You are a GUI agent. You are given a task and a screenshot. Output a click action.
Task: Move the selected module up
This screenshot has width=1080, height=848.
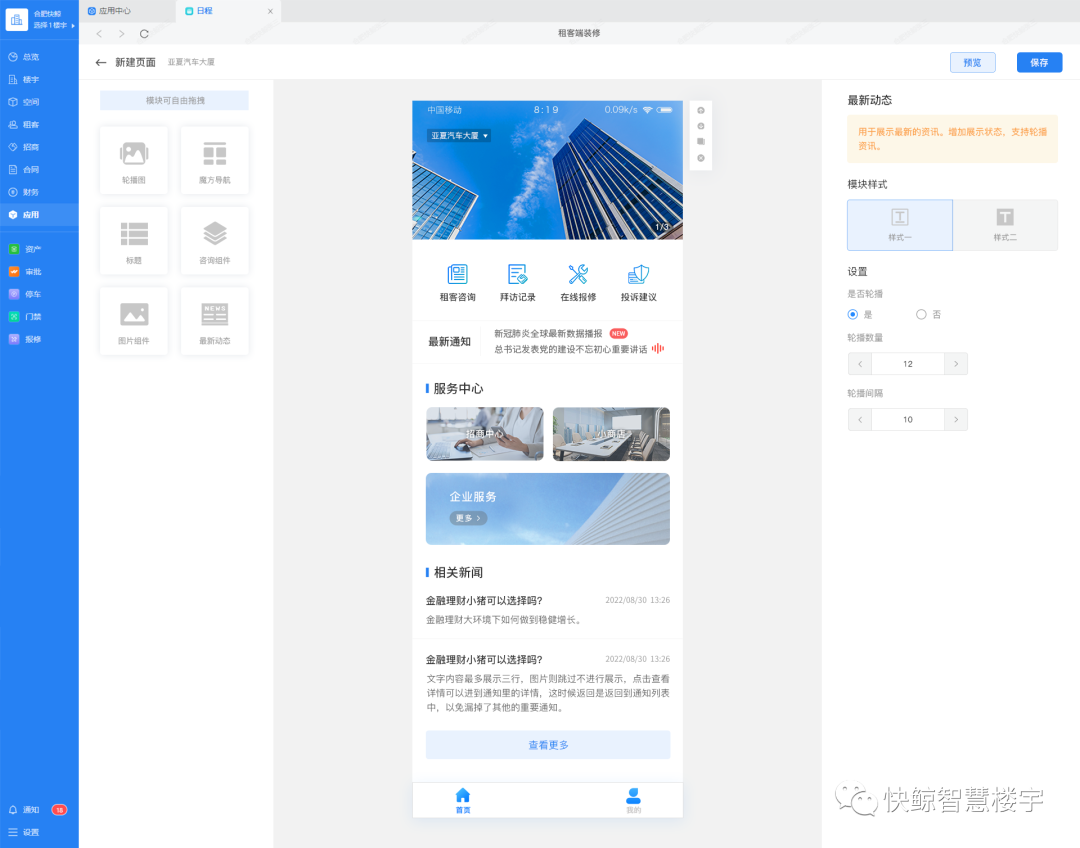pyautogui.click(x=700, y=110)
